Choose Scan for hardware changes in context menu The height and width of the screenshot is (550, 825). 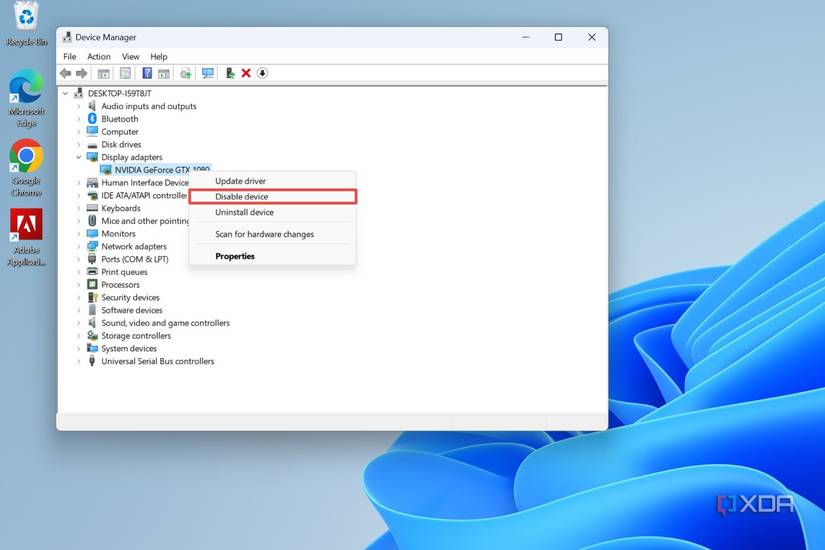click(272, 234)
